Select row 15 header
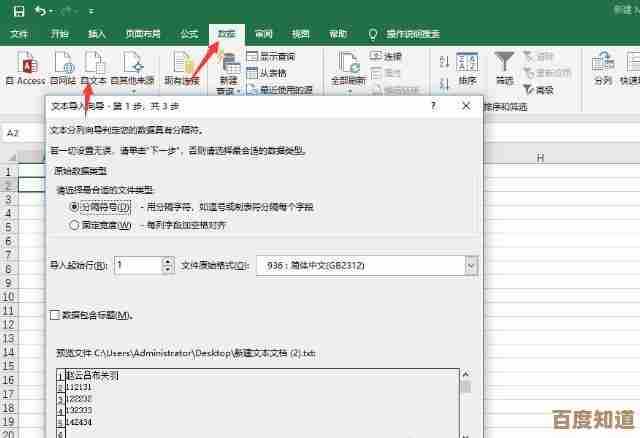Image resolution: width=640 pixels, height=438 pixels. click(9, 366)
